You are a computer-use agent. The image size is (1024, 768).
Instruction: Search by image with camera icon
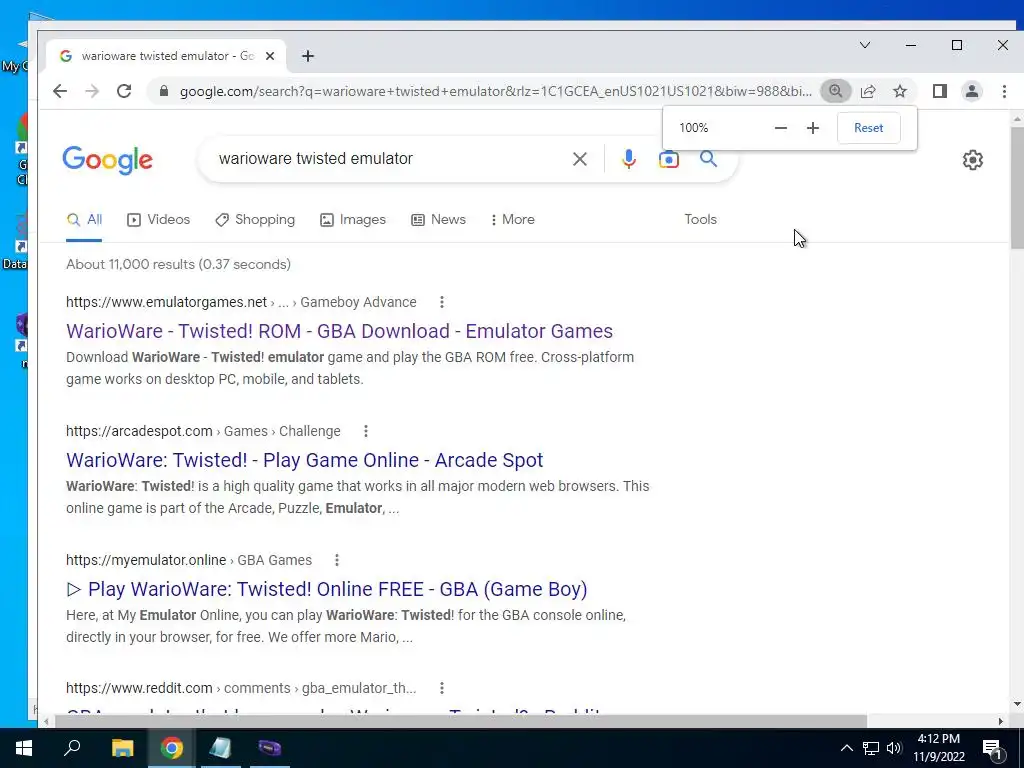tap(669, 159)
